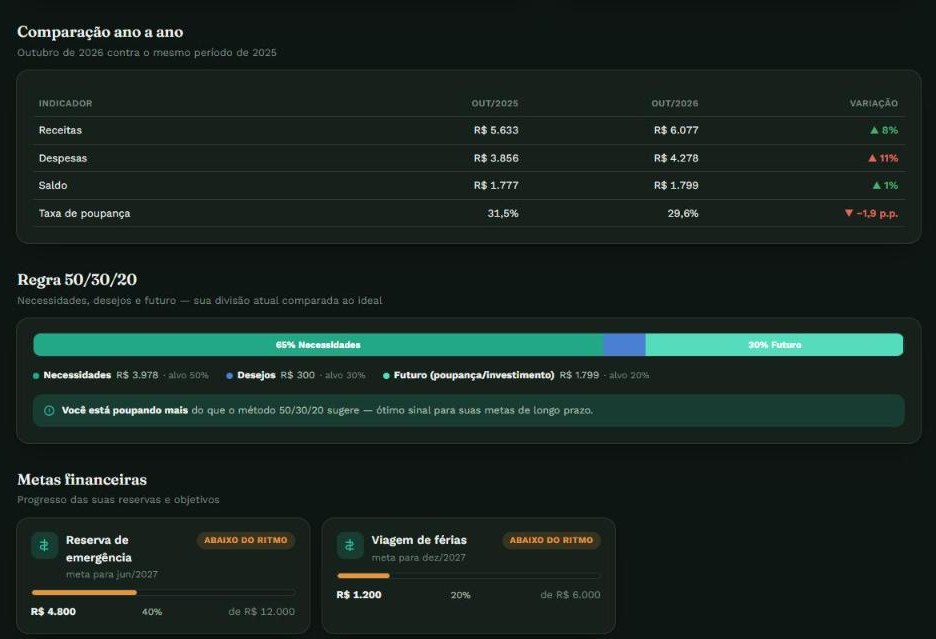The image size is (936, 639).
Task: Click the R$ 5.633 Receitas value
Action: click(496, 130)
